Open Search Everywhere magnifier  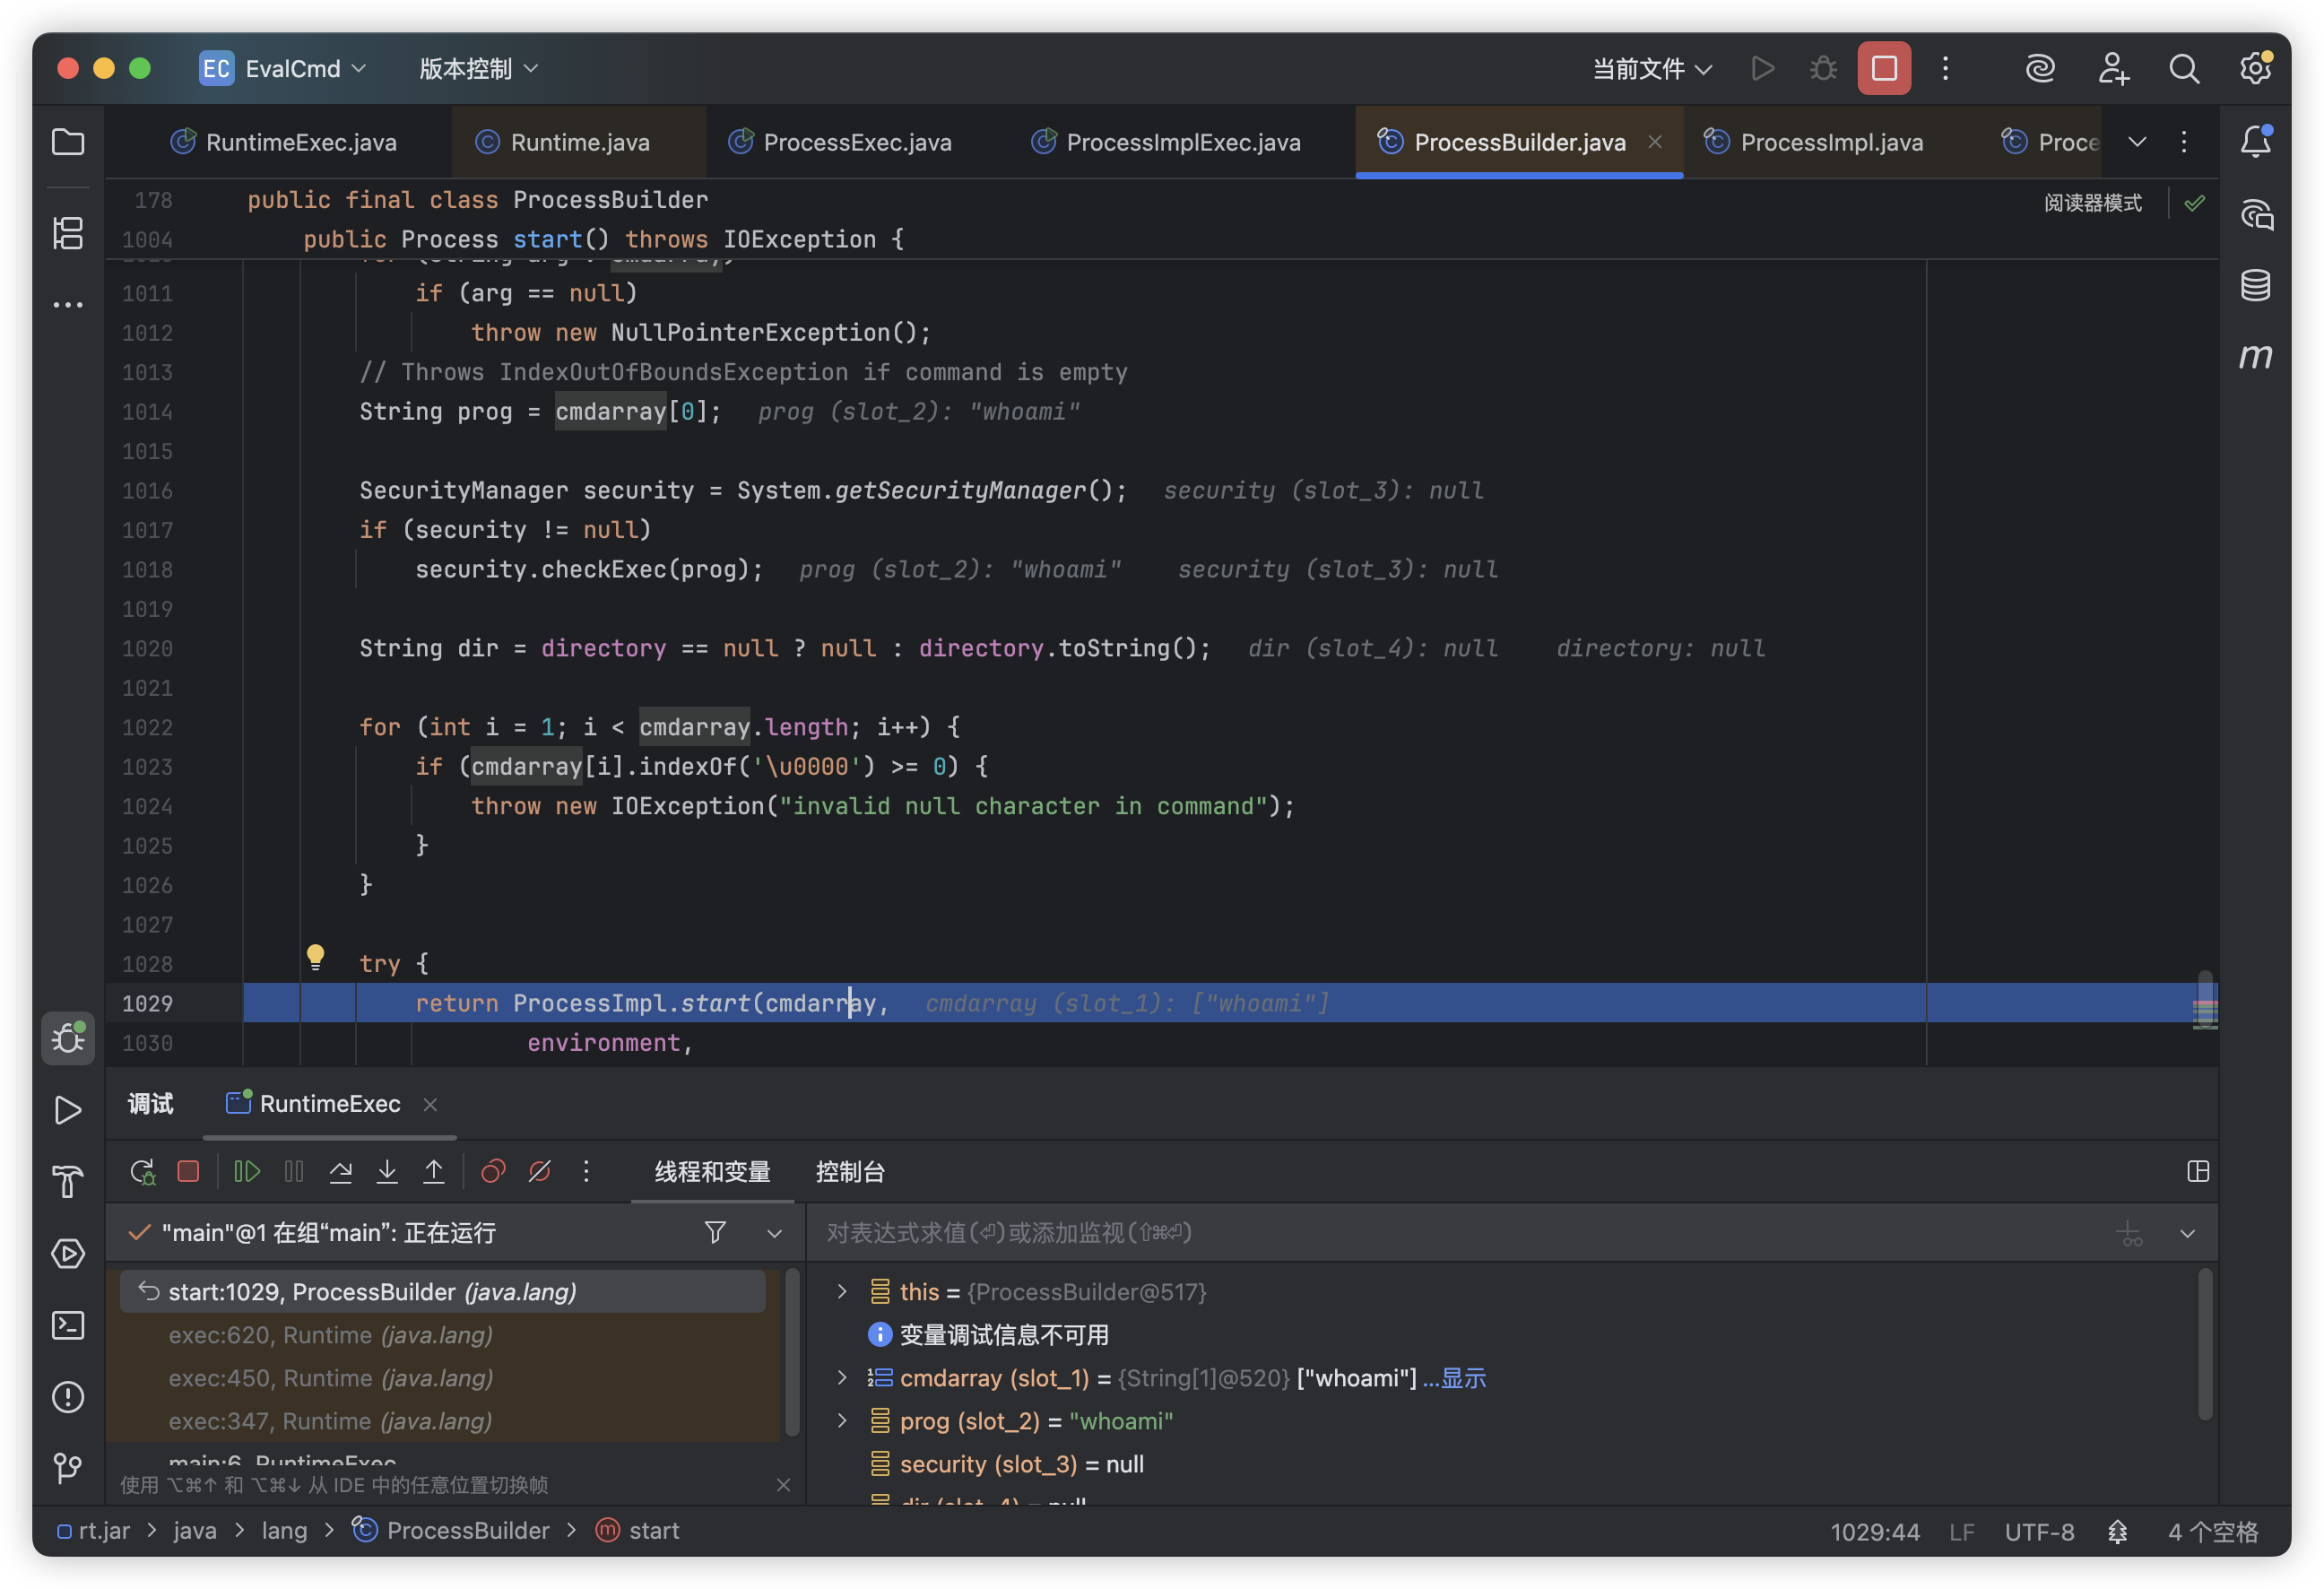(2184, 68)
